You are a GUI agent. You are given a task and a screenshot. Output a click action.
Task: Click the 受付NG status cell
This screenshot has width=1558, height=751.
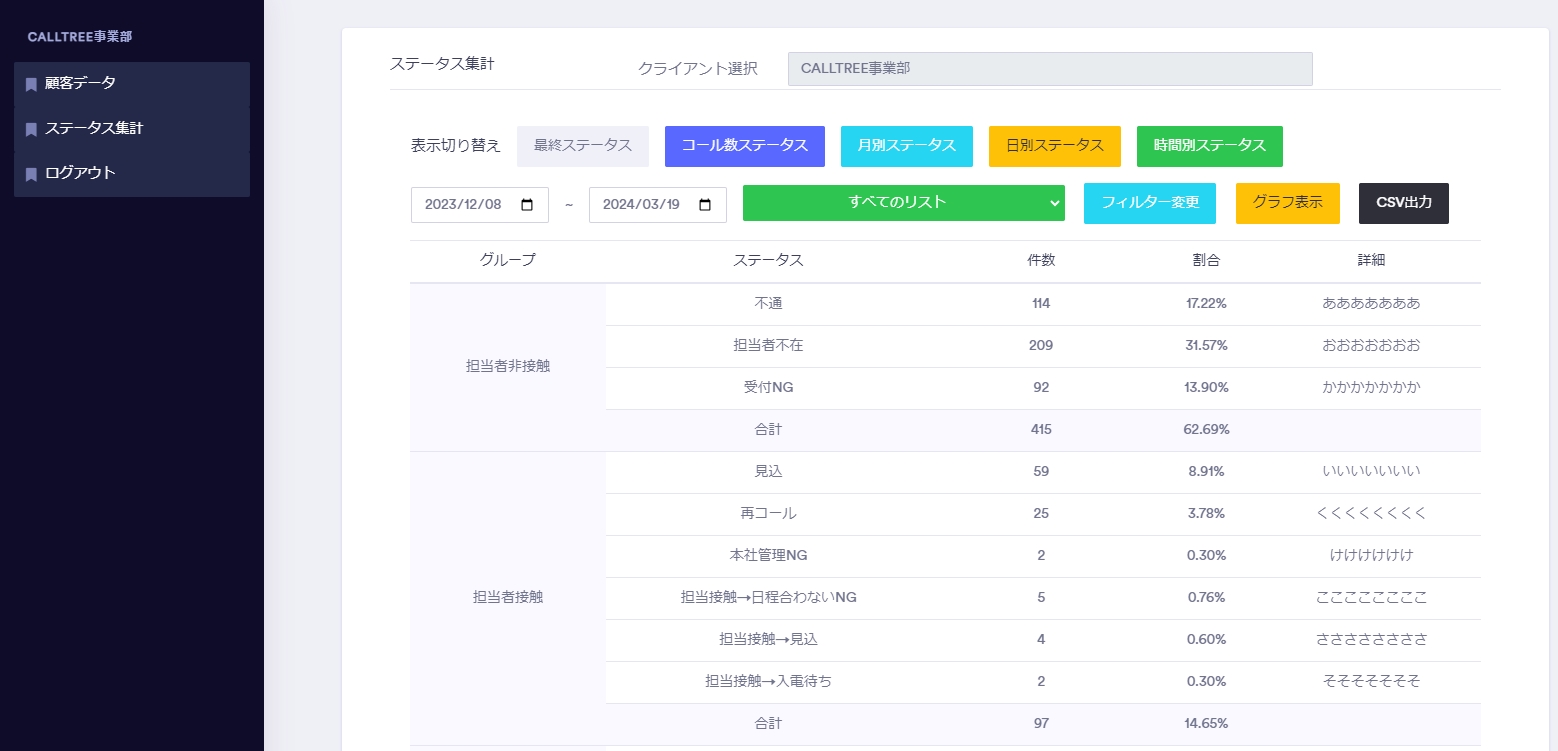768,388
